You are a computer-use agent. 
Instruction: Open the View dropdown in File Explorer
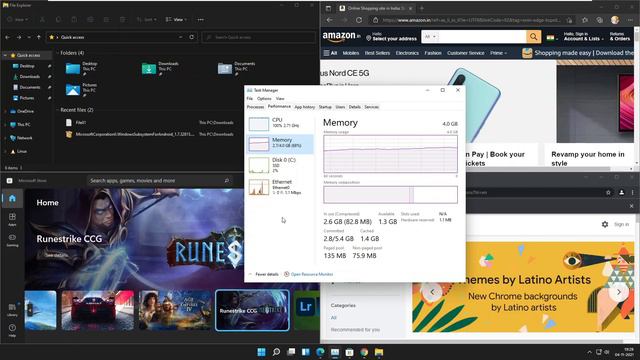tap(177, 20)
